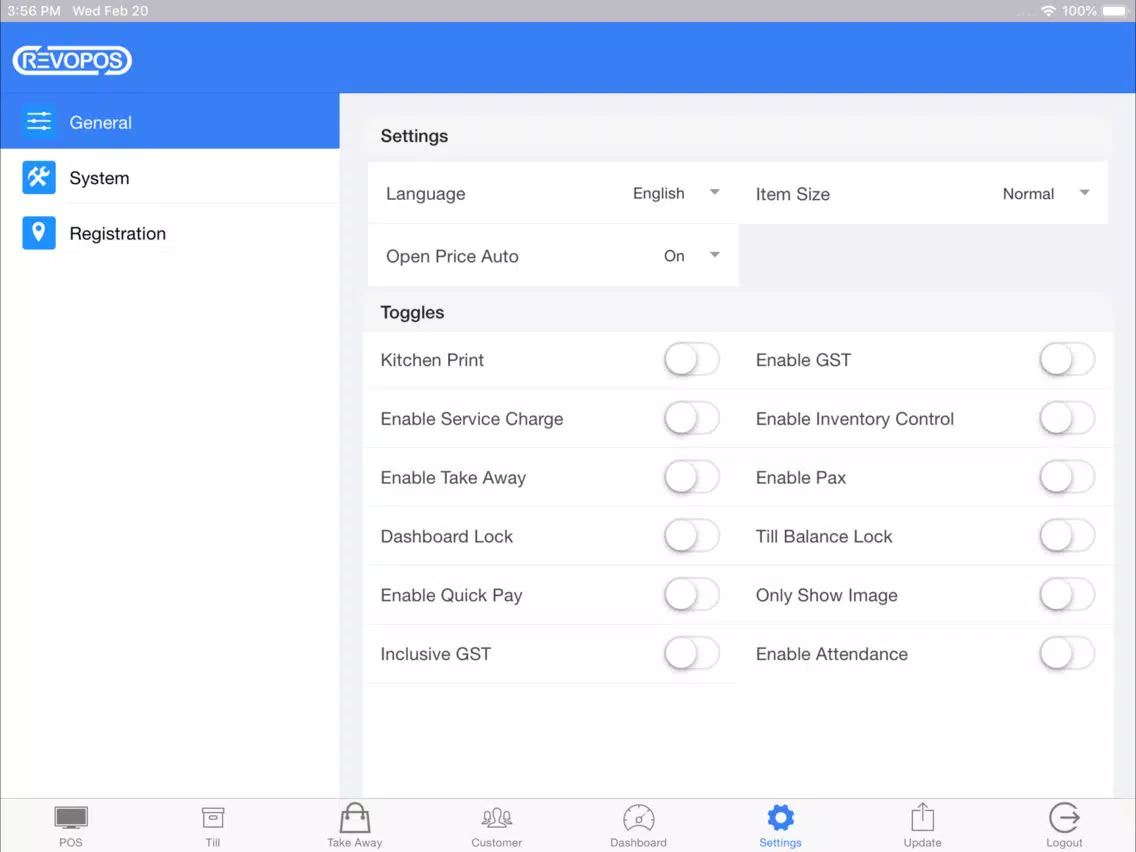The height and width of the screenshot is (852, 1136).
Task: Open the Dashboard gauge icon
Action: click(638, 818)
